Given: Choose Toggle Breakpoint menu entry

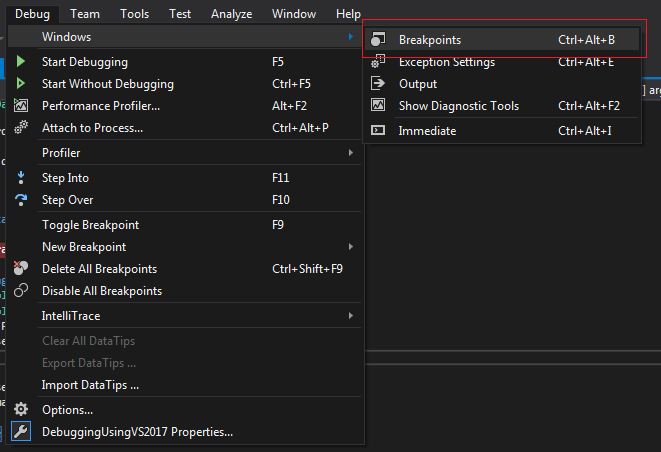Looking at the screenshot, I should tap(90, 225).
